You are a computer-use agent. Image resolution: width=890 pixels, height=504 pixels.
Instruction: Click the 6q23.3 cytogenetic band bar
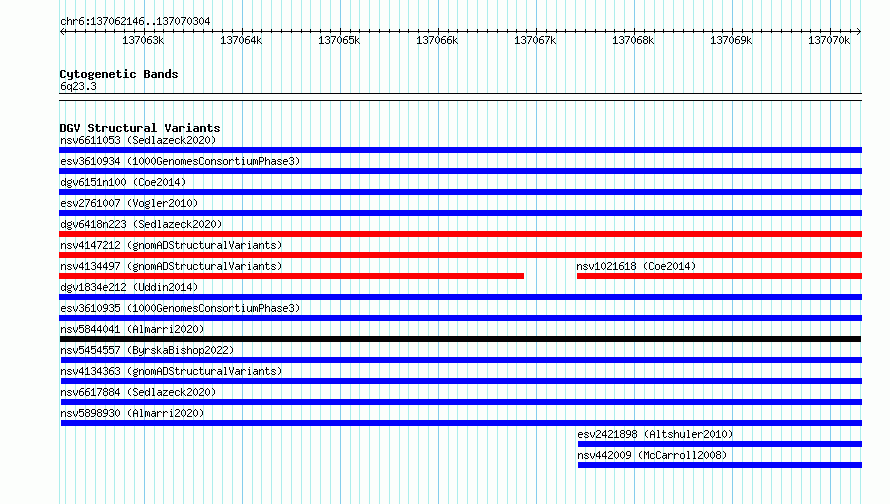460,97
